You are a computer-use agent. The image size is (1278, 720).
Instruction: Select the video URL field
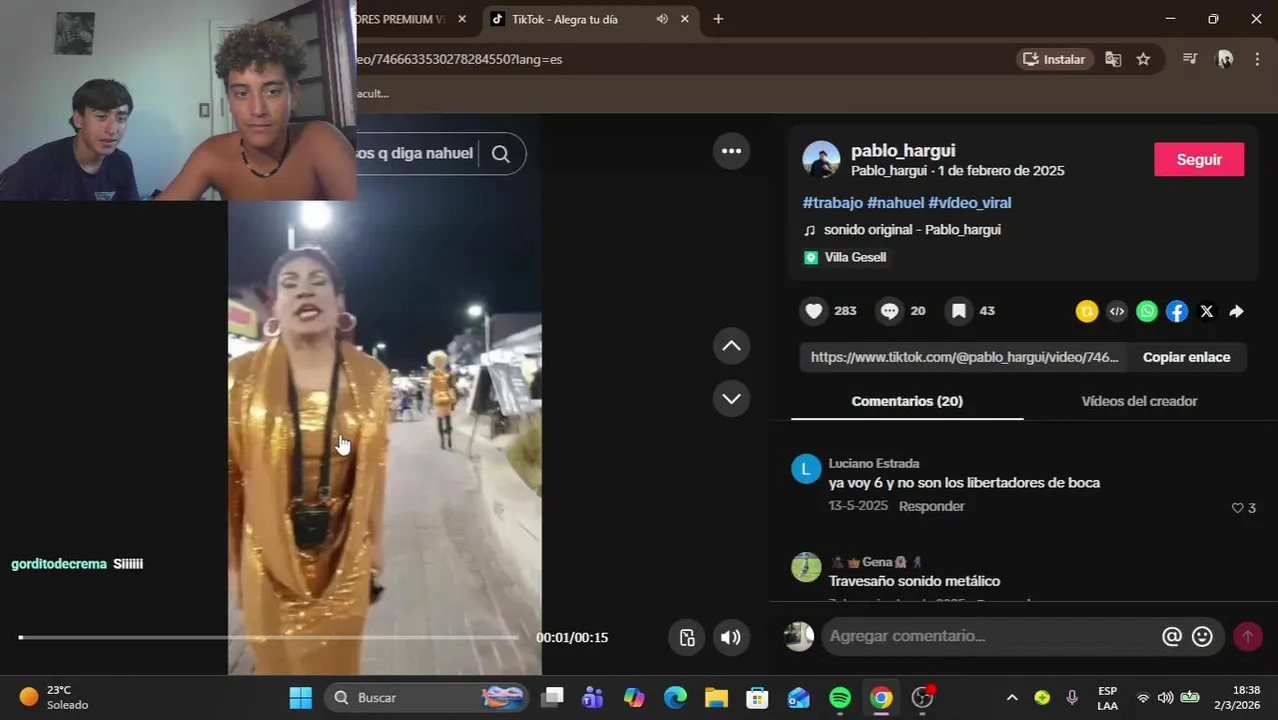point(964,357)
